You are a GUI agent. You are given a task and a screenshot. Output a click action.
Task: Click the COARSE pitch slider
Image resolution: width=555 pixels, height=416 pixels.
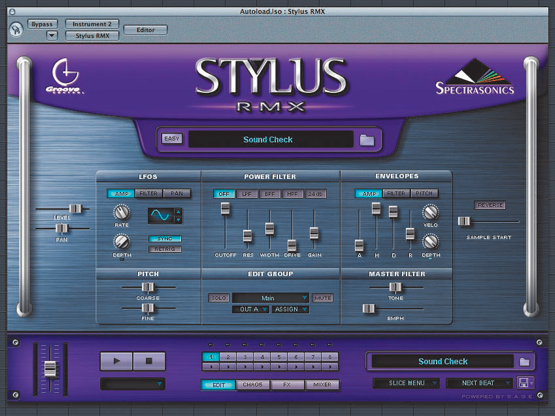tap(148, 287)
